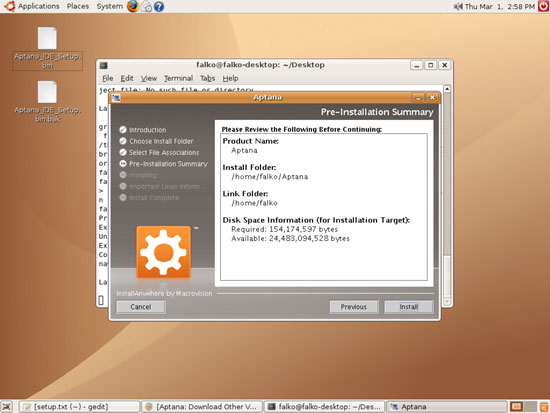Open the System menu
The height and width of the screenshot is (413, 550).
(x=110, y=6)
